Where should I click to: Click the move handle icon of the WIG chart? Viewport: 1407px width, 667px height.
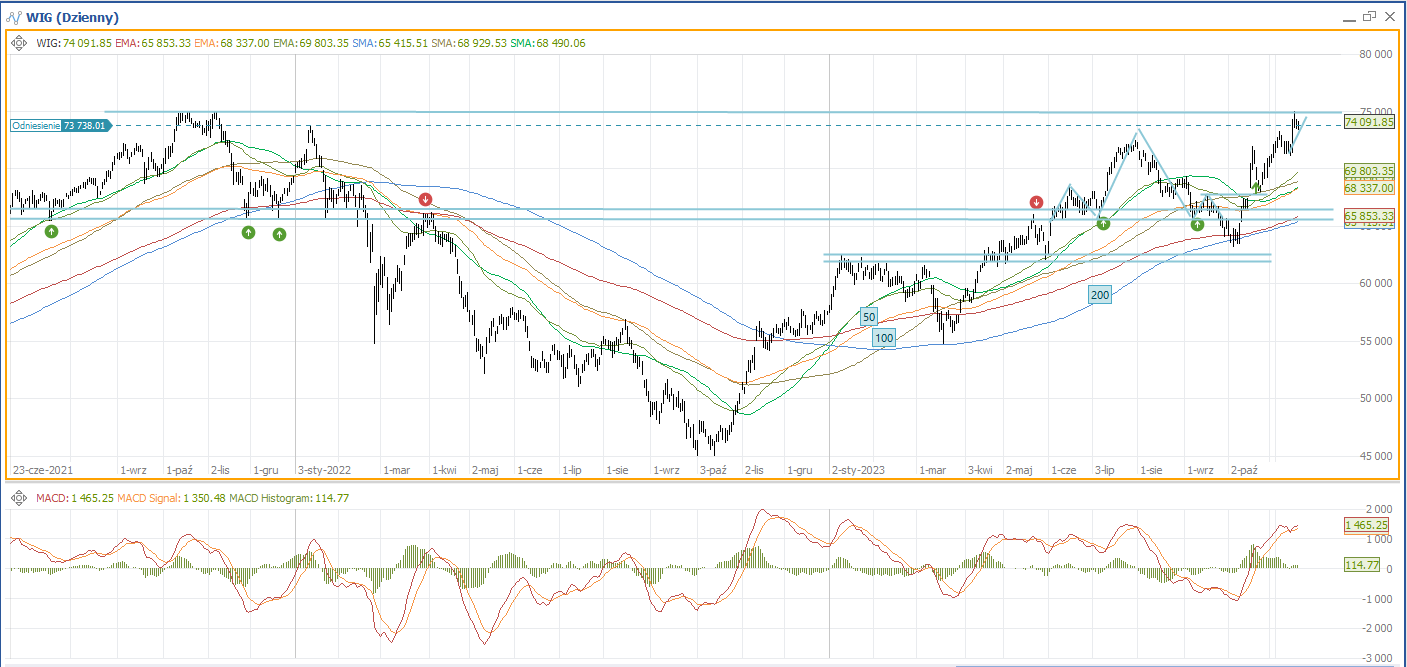pyautogui.click(x=19, y=43)
